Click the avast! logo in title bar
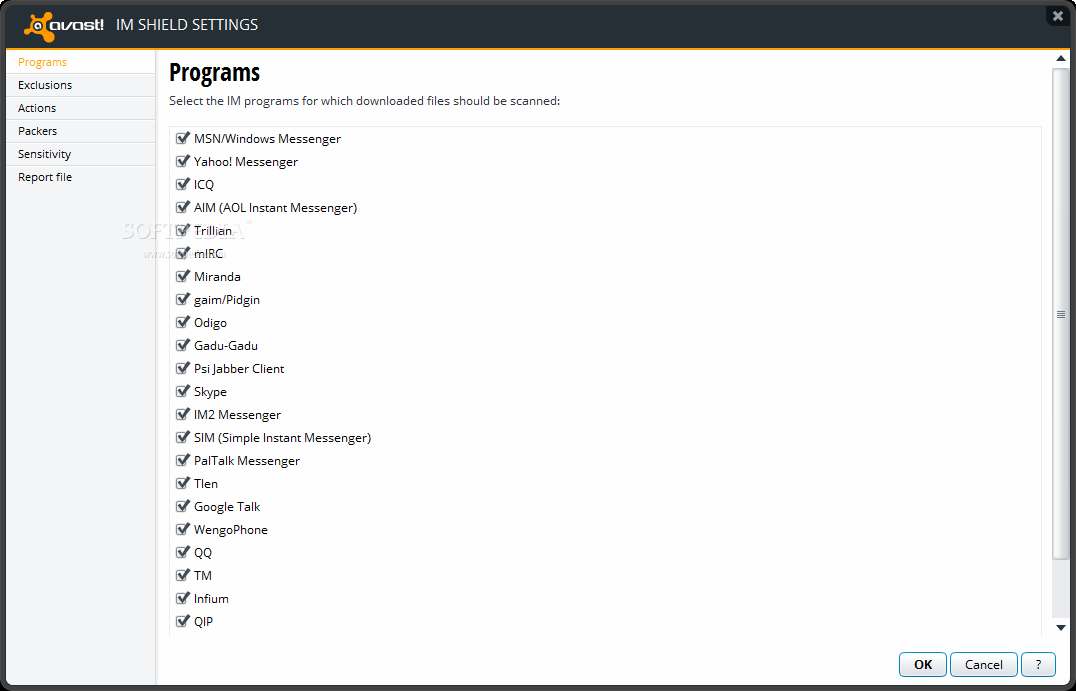Viewport: 1076px width, 691px height. pos(64,25)
